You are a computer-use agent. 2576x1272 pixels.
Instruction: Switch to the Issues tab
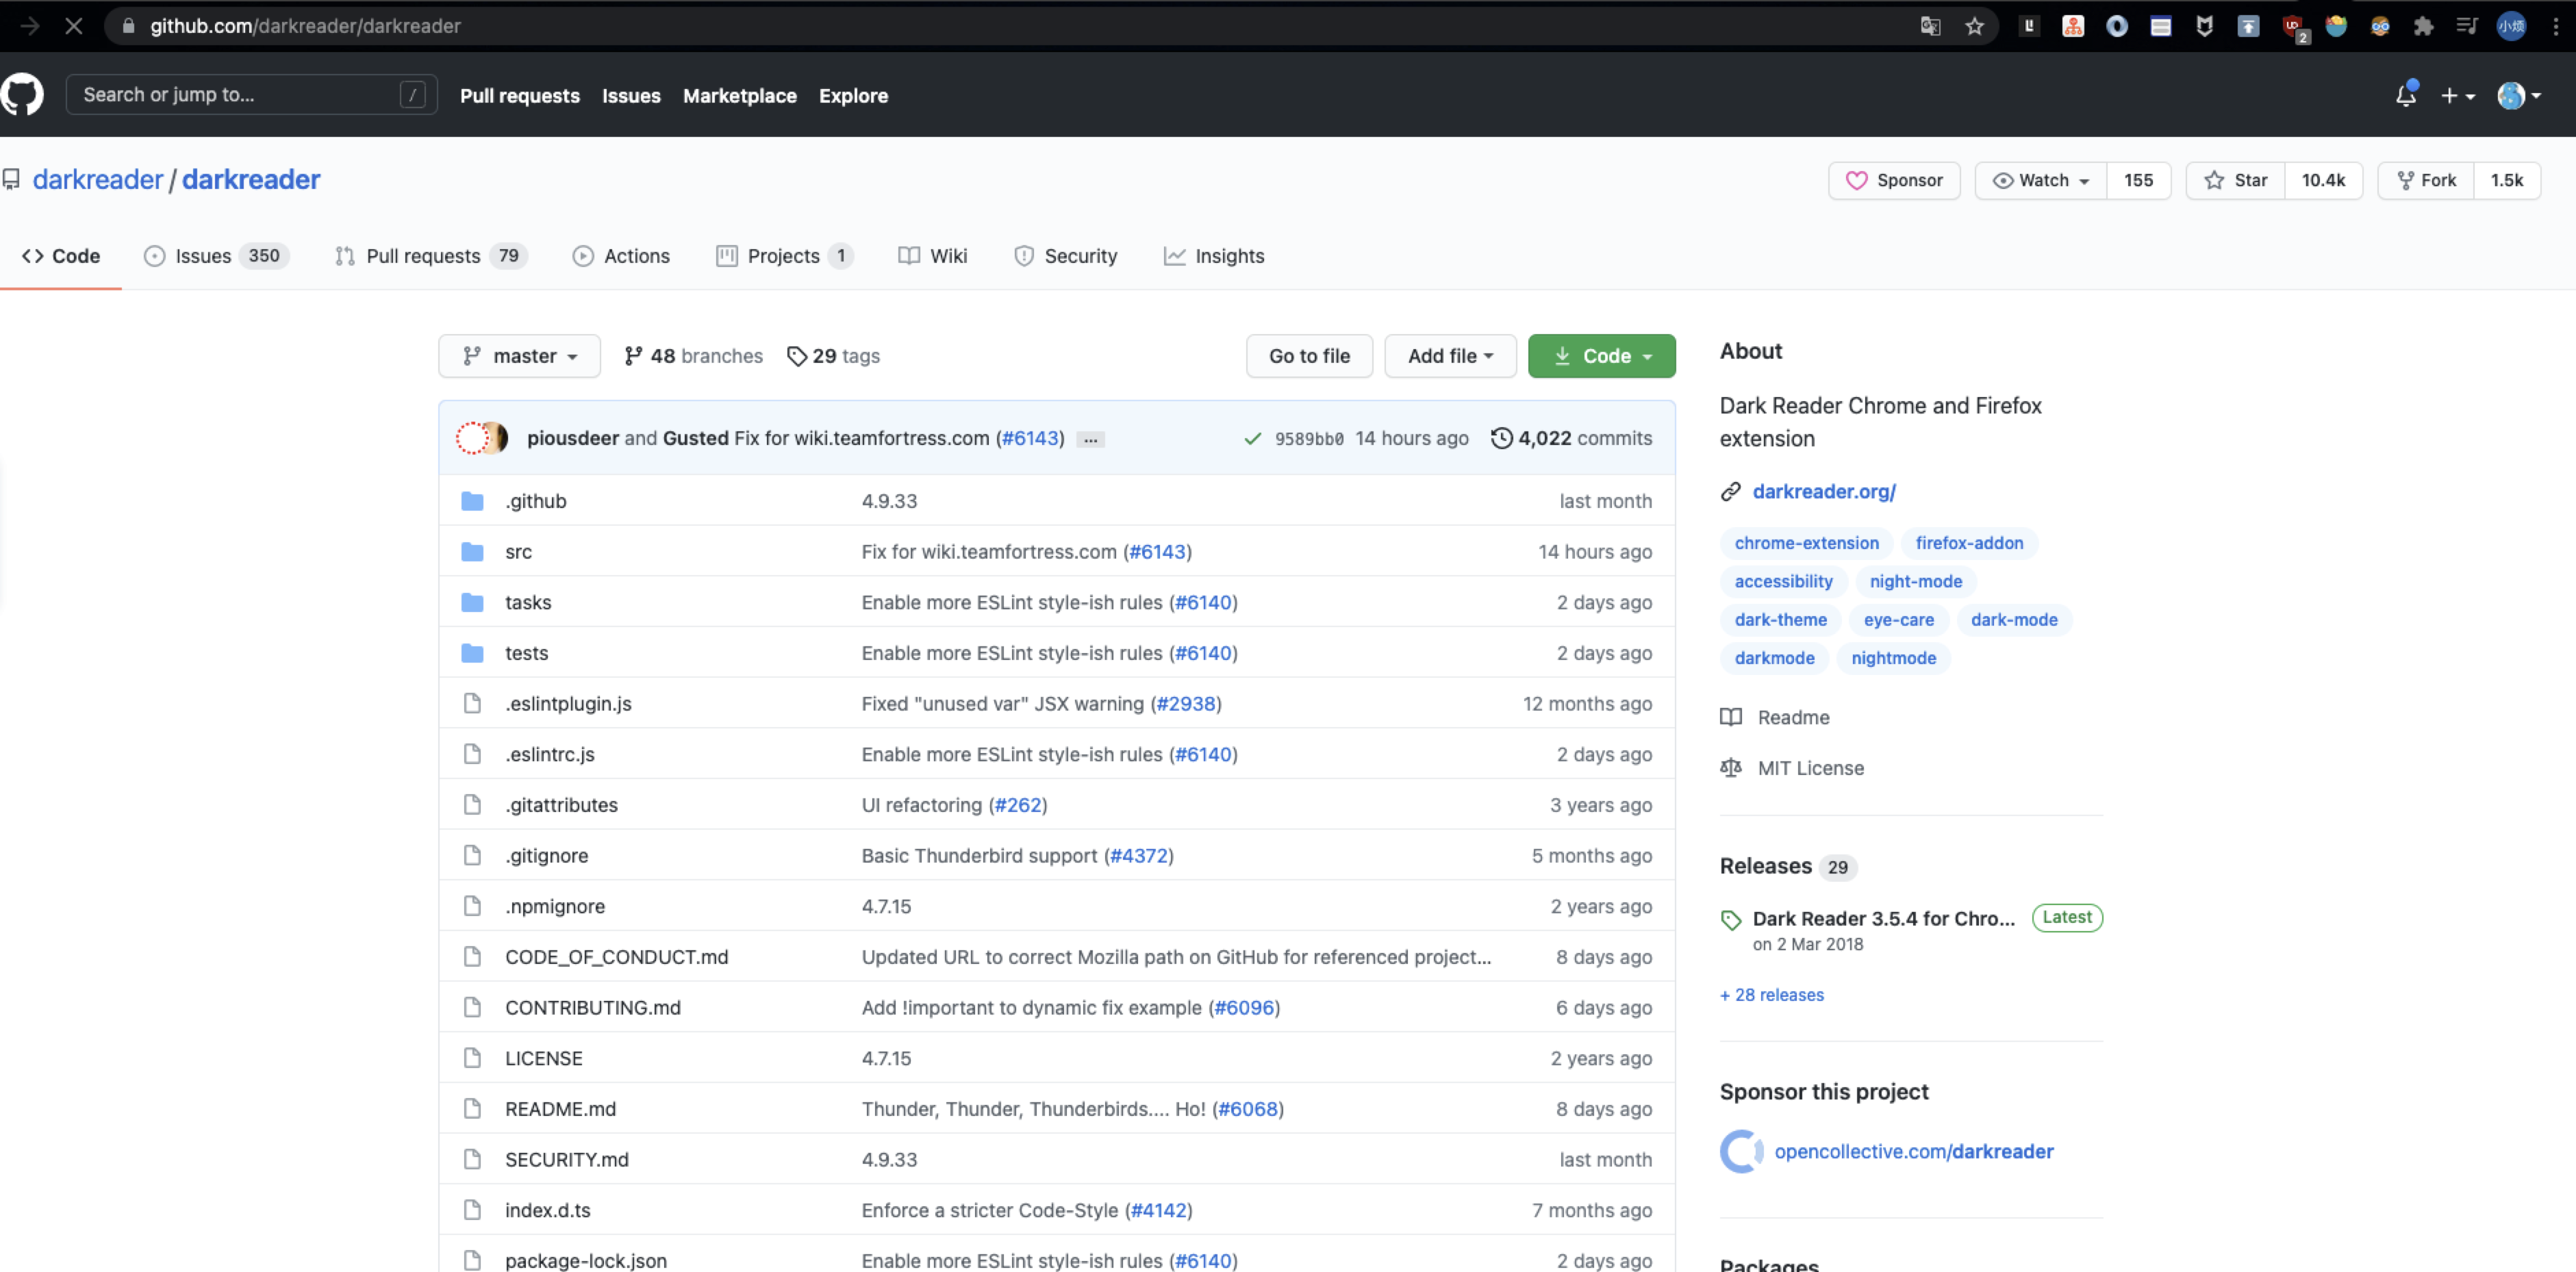point(216,256)
